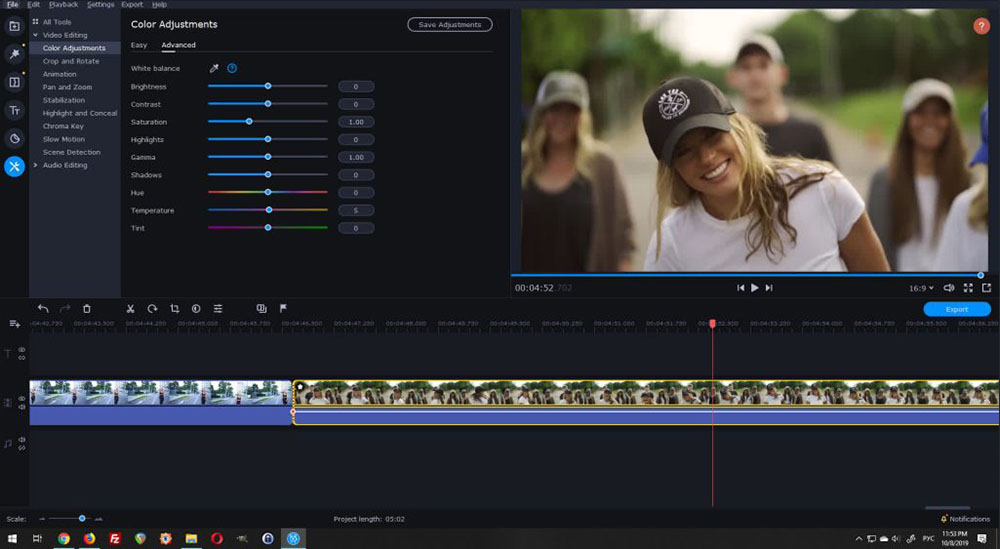The height and width of the screenshot is (549, 1000).
Task: Click the Windows Start button
Action: coord(11,539)
